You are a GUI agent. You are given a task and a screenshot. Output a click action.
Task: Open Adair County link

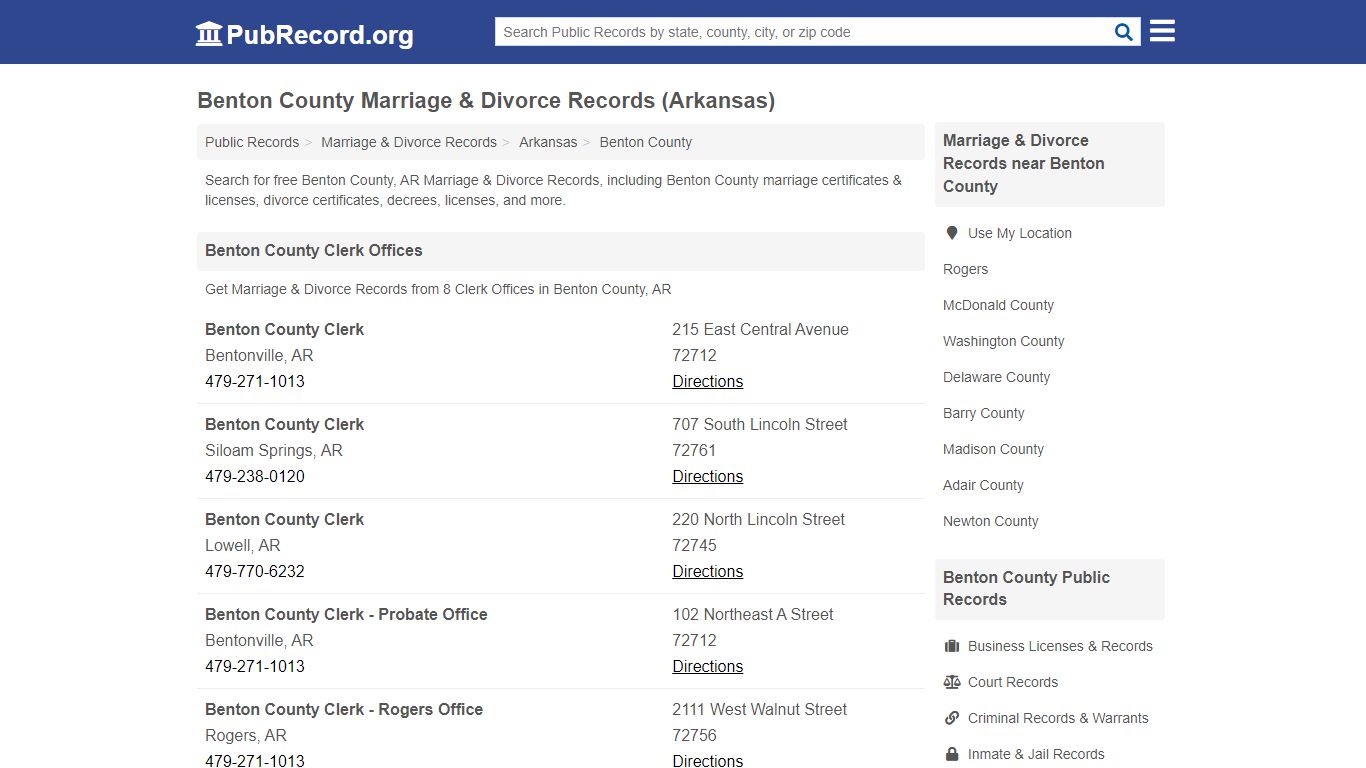point(983,485)
